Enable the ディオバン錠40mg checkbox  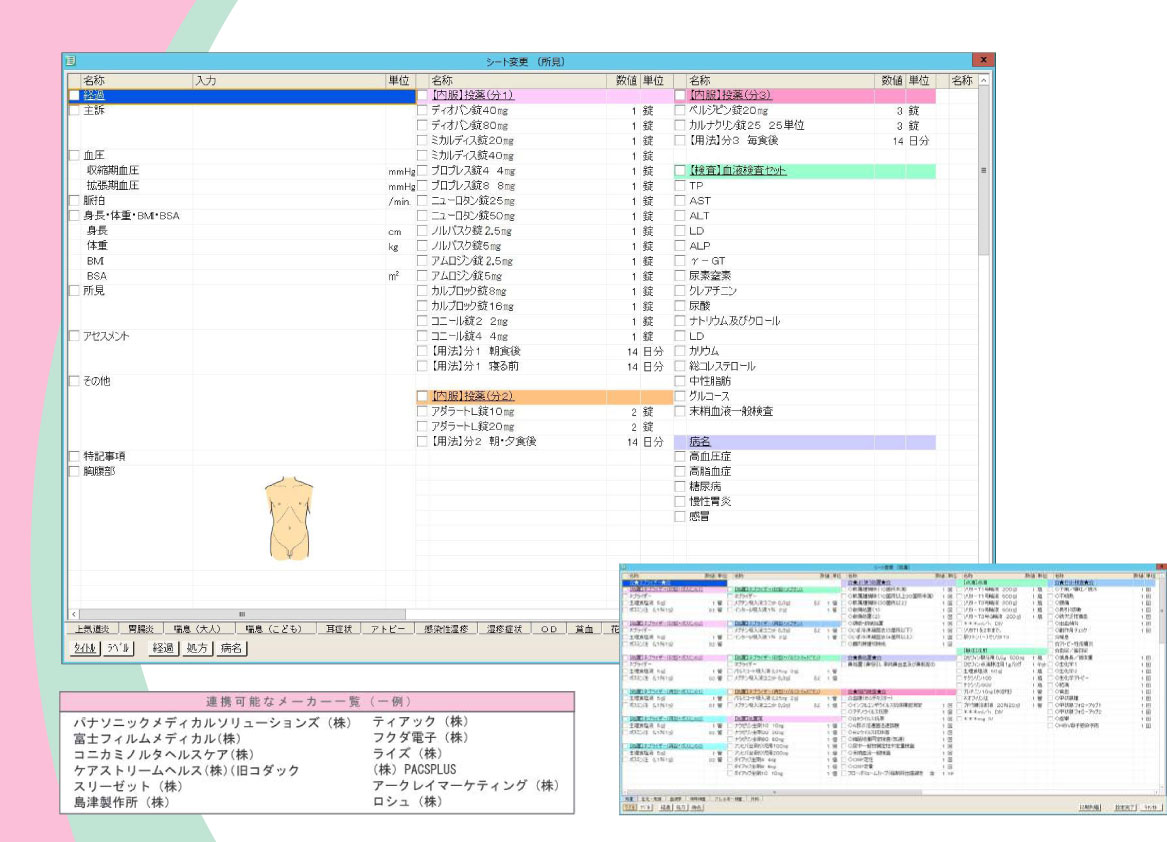[x=422, y=111]
